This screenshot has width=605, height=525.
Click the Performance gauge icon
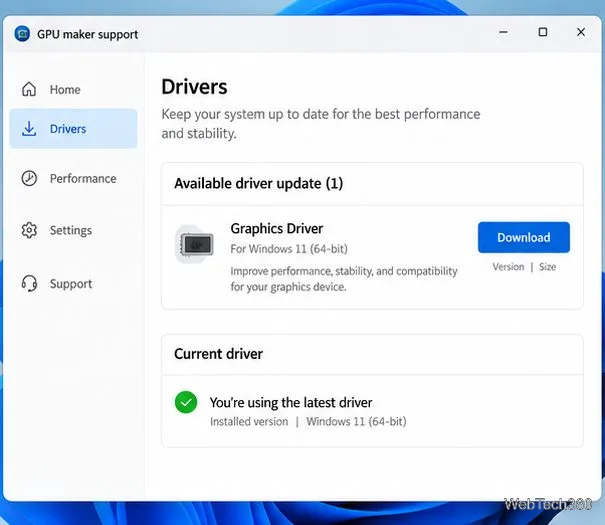point(29,178)
